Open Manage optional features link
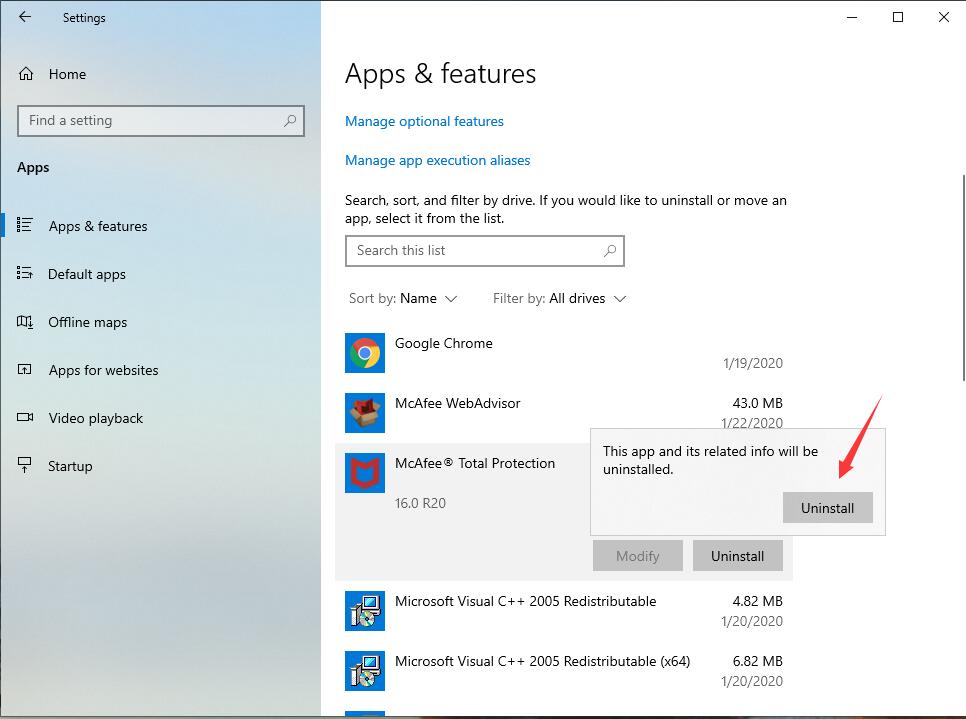 click(424, 121)
